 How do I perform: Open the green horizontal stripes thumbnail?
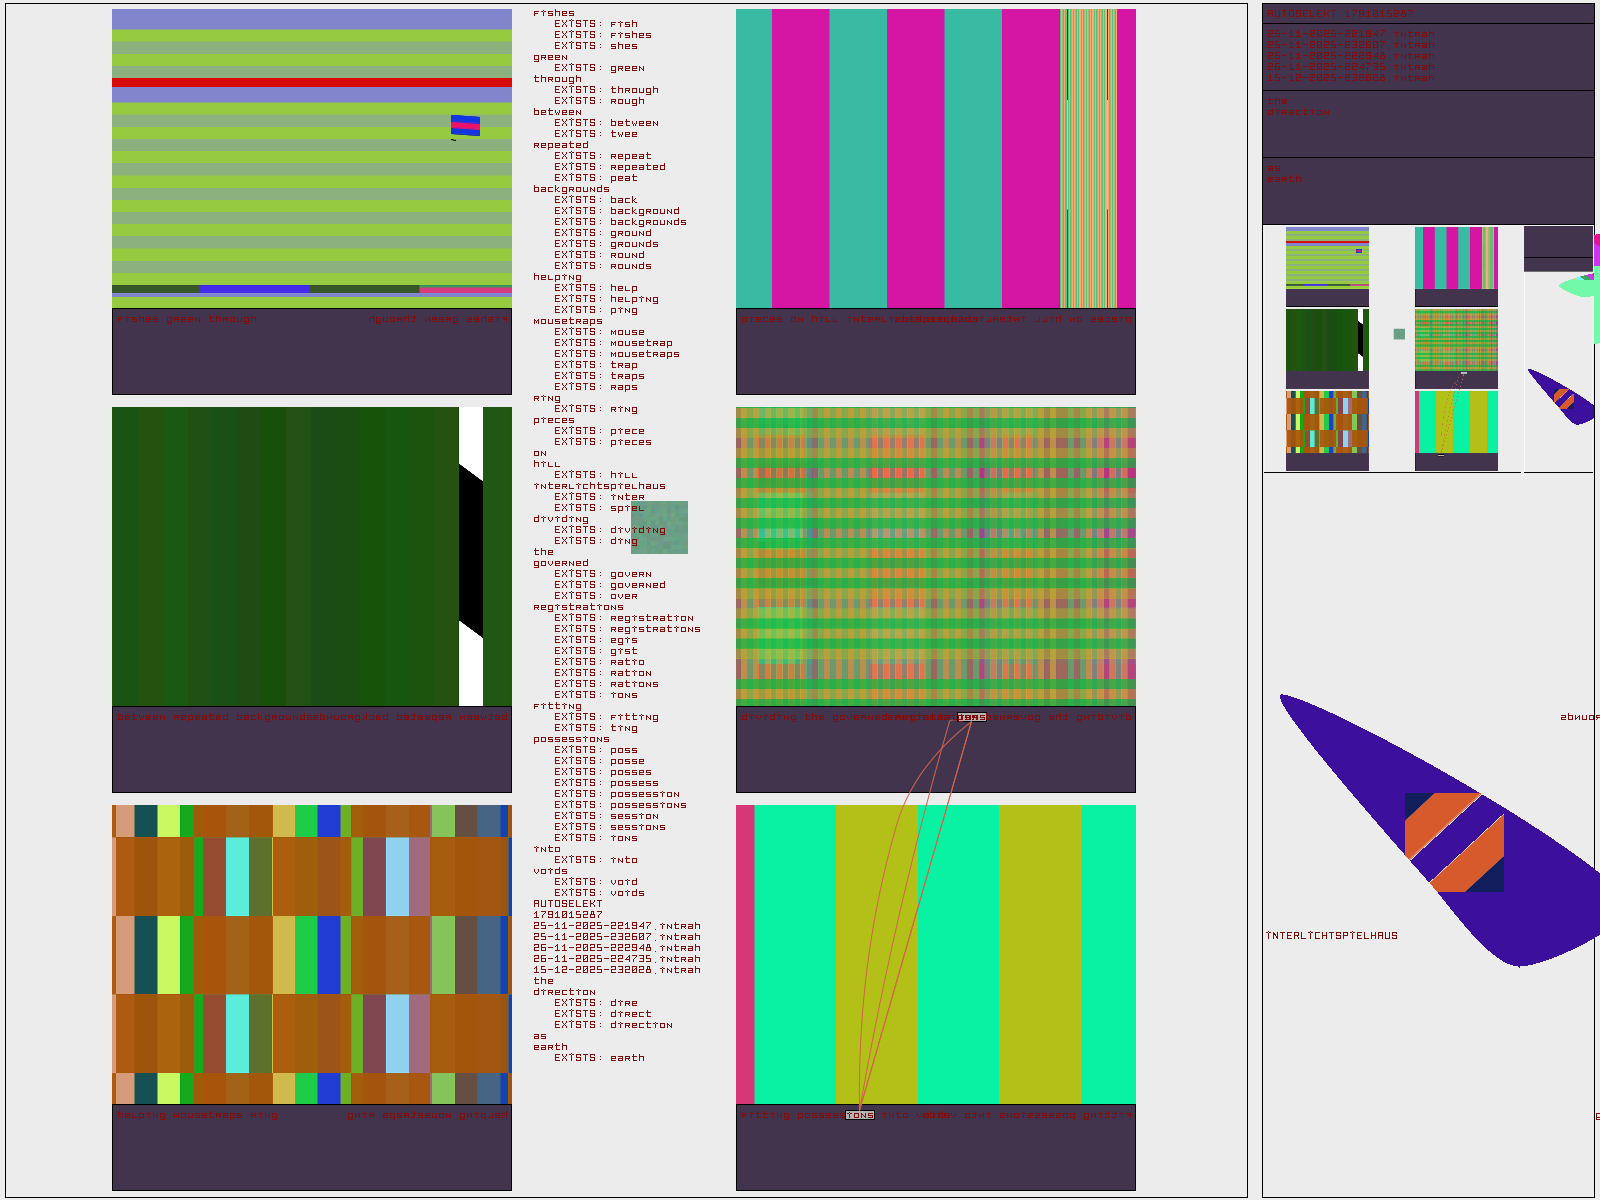click(x=1327, y=258)
